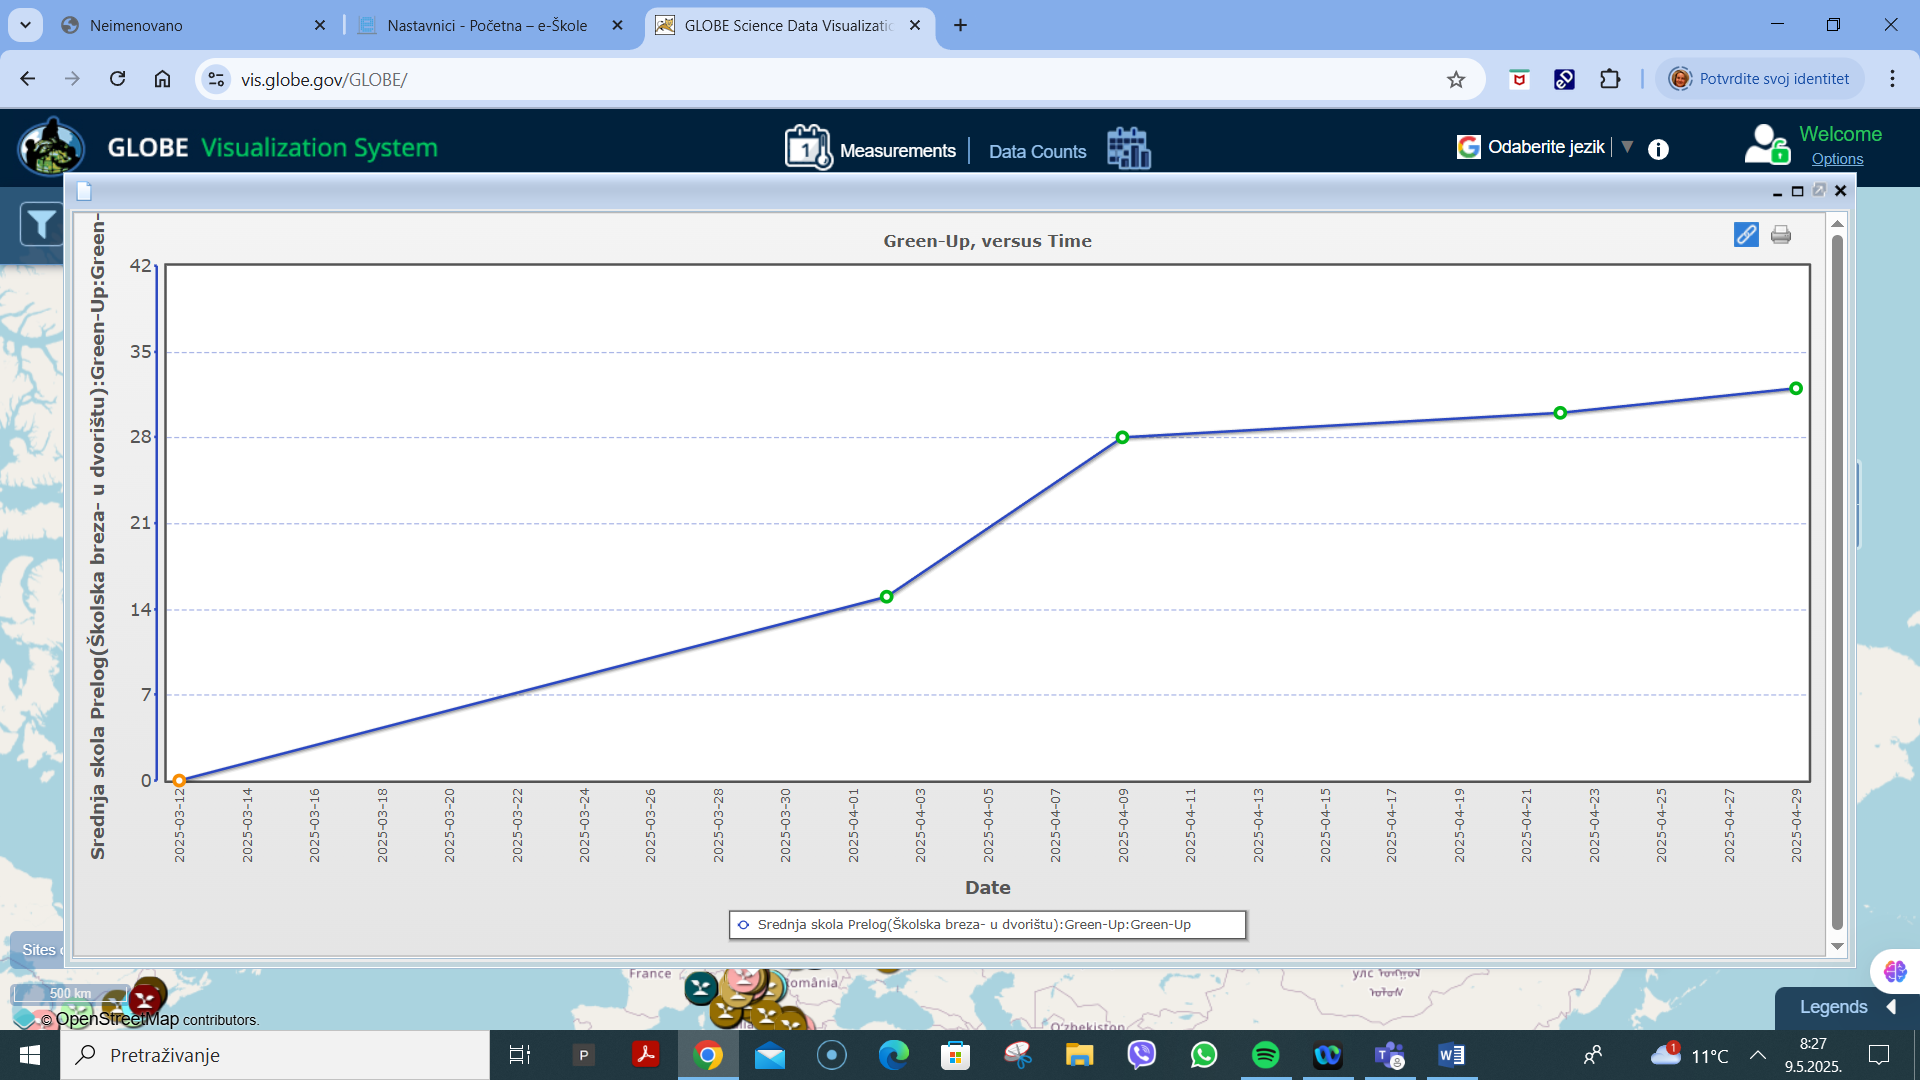Open the Odaberite jezik language dropdown

(1546, 147)
